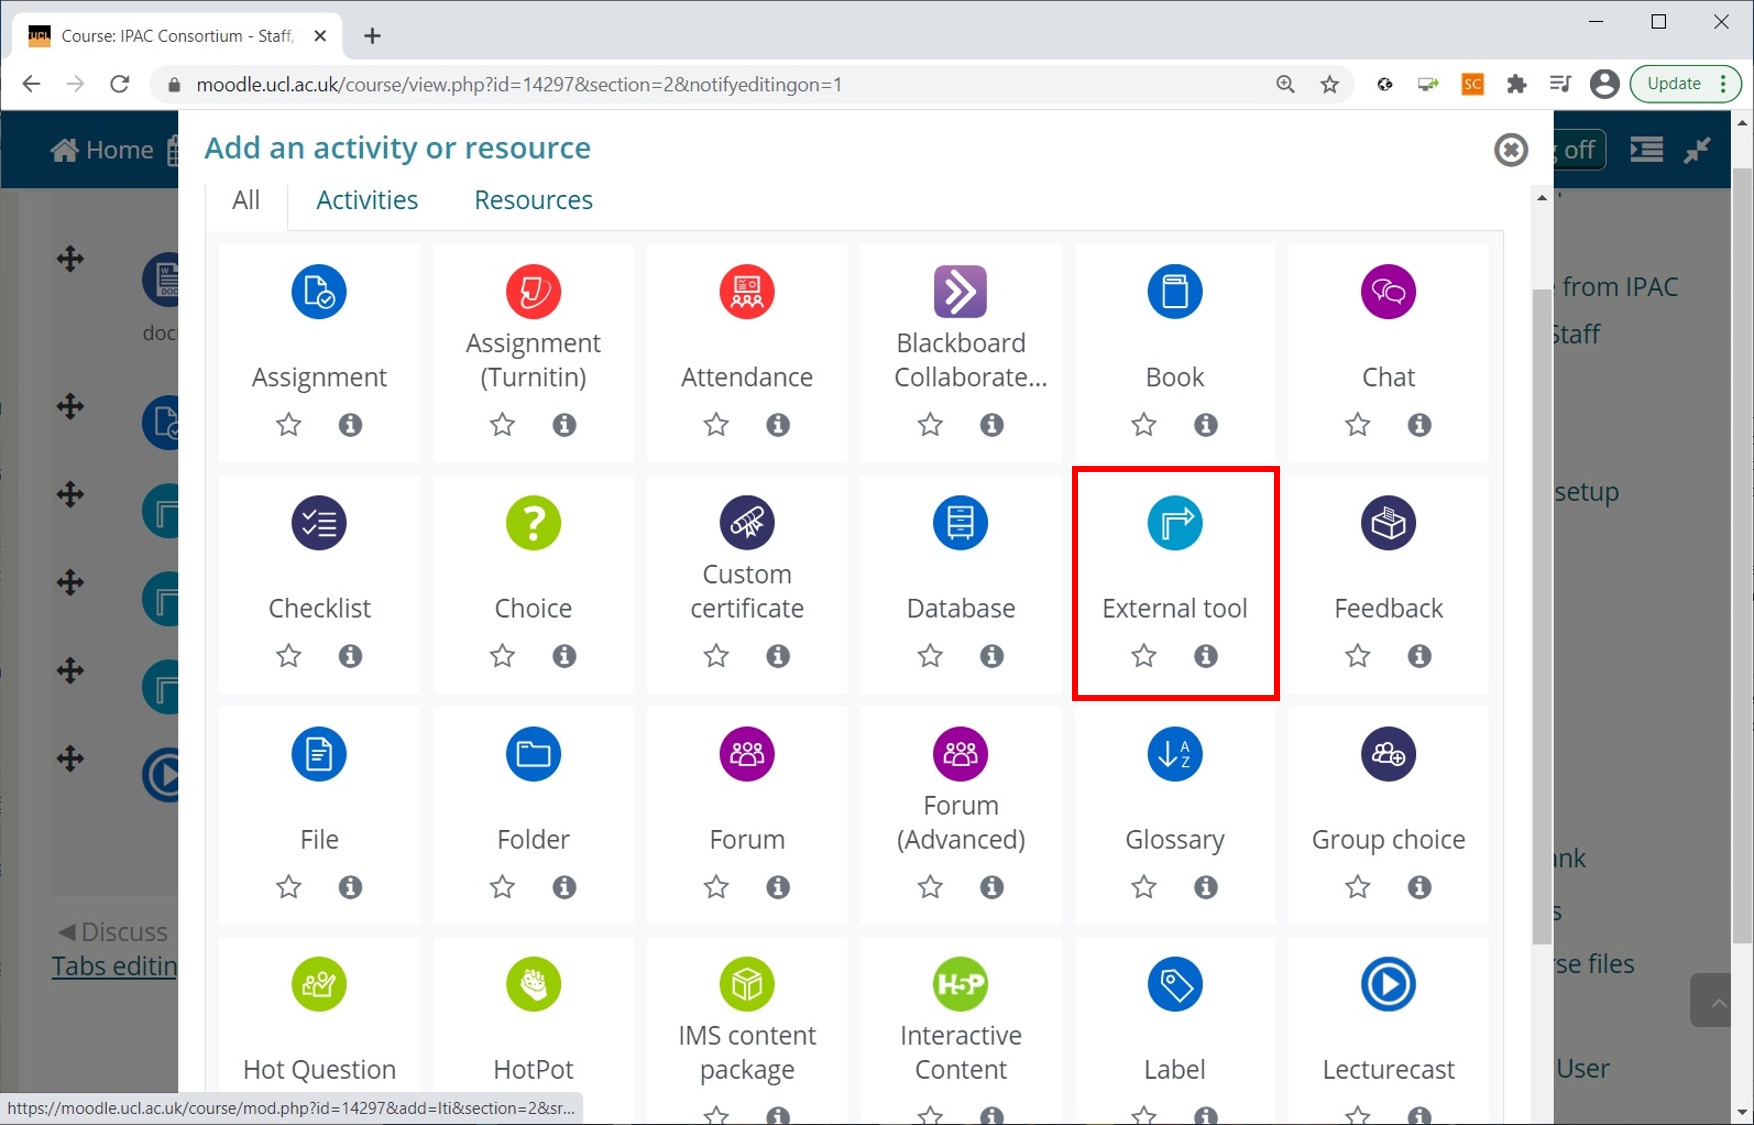Select the Assignment activity icon
This screenshot has height=1125, width=1754.
tap(318, 292)
